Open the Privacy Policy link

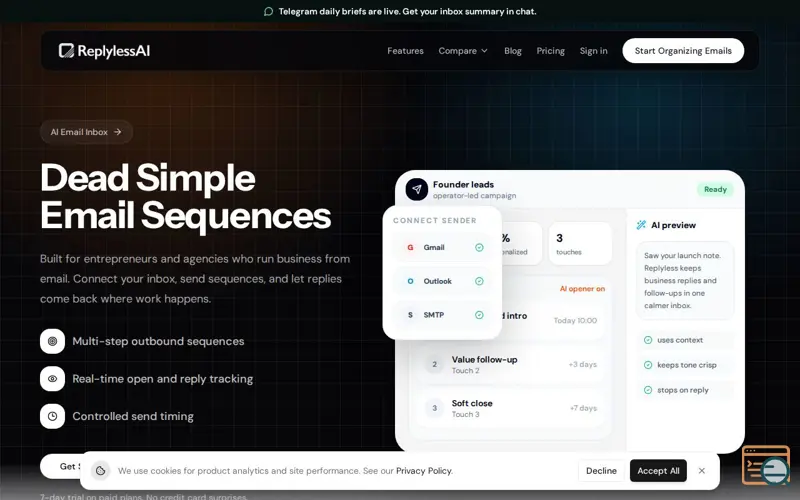coord(423,470)
